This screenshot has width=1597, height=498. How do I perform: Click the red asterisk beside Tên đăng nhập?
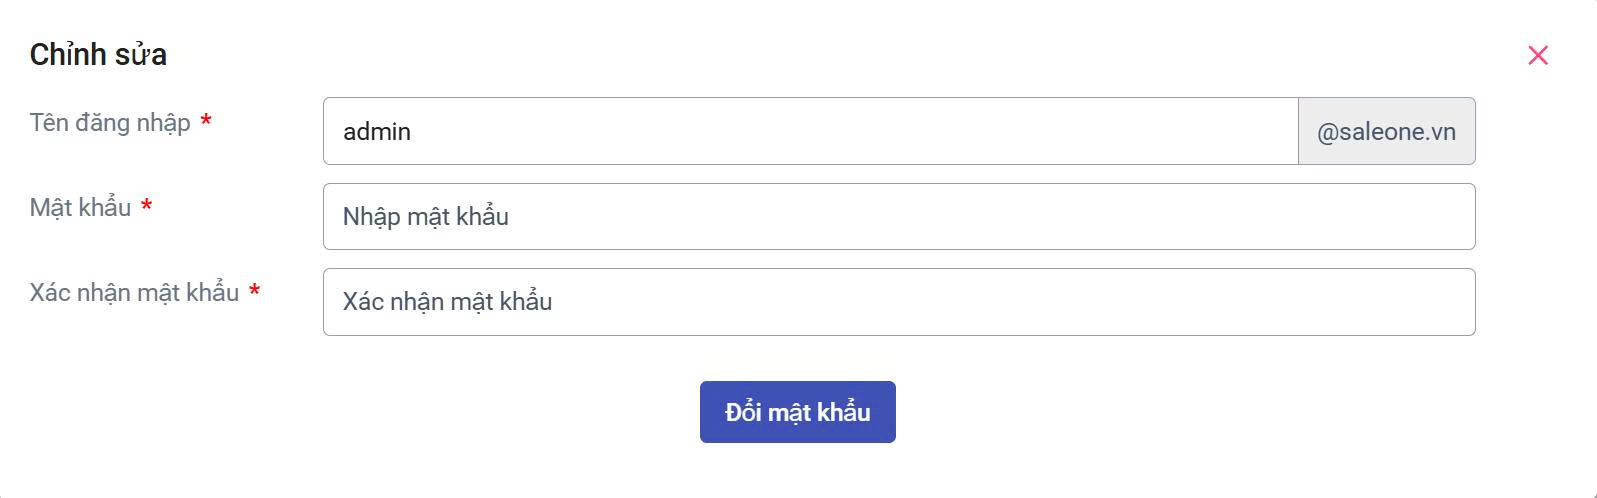(x=206, y=122)
